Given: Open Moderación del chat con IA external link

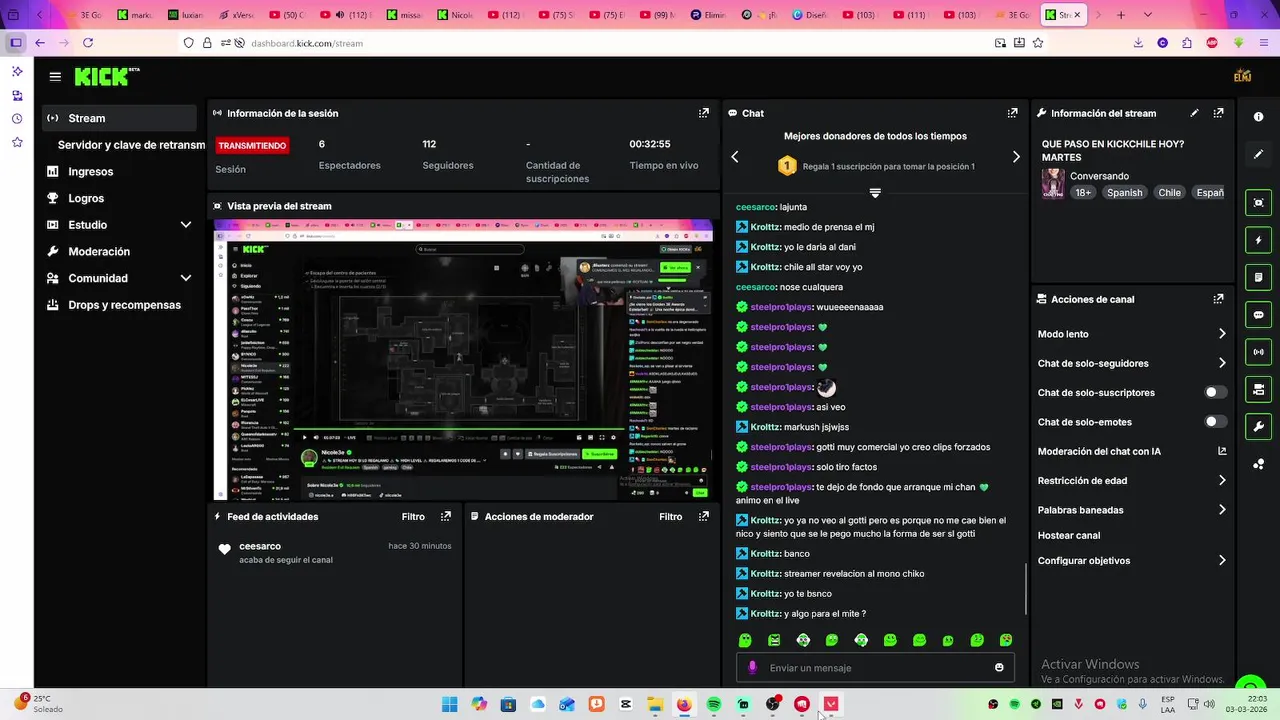Looking at the screenshot, I should (x=1222, y=451).
